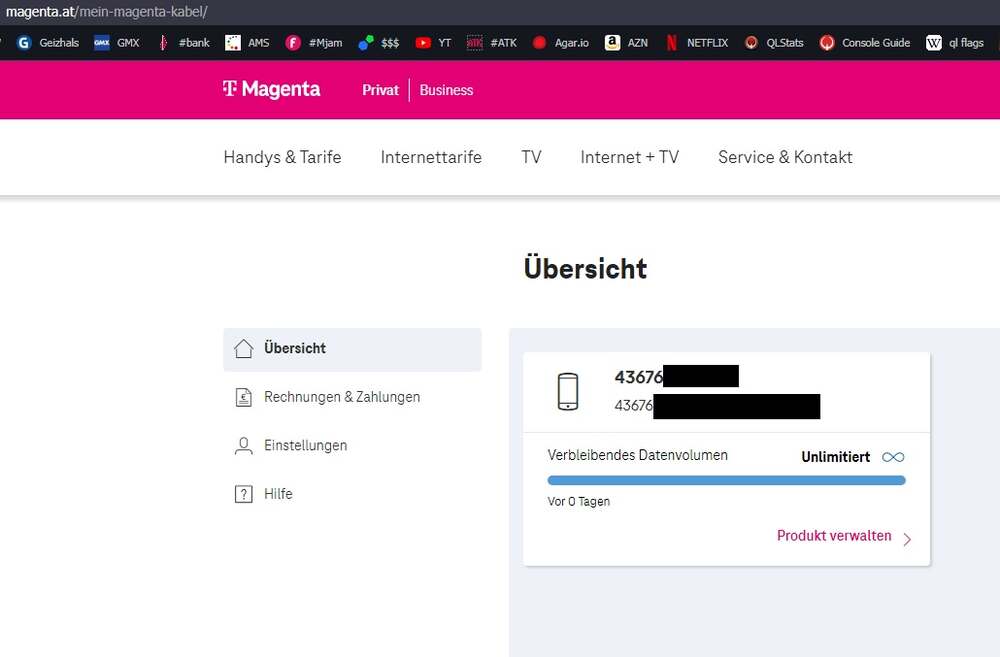1000x657 pixels.
Task: Open the Internet + TV menu
Action: click(x=629, y=157)
